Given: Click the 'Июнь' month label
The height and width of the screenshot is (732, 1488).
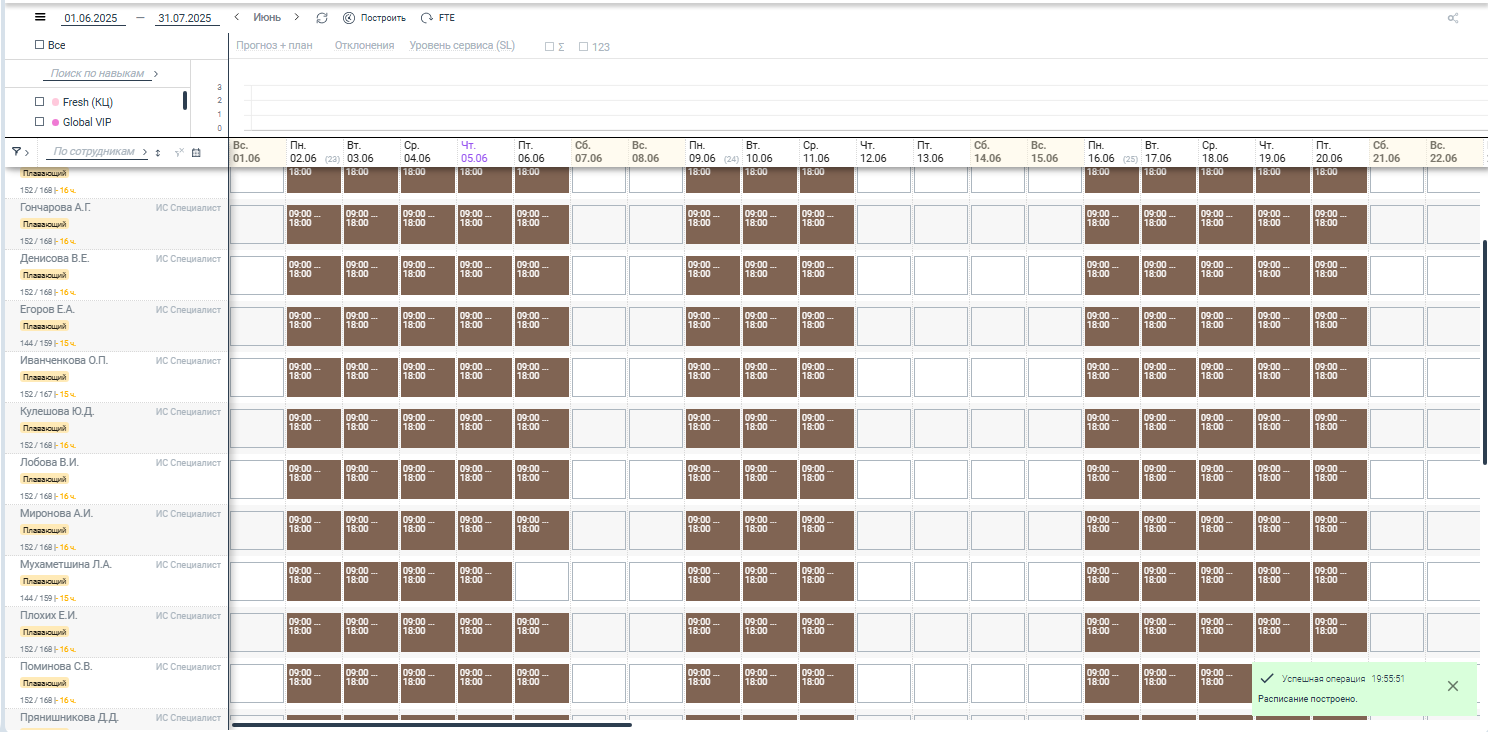Looking at the screenshot, I should (267, 18).
